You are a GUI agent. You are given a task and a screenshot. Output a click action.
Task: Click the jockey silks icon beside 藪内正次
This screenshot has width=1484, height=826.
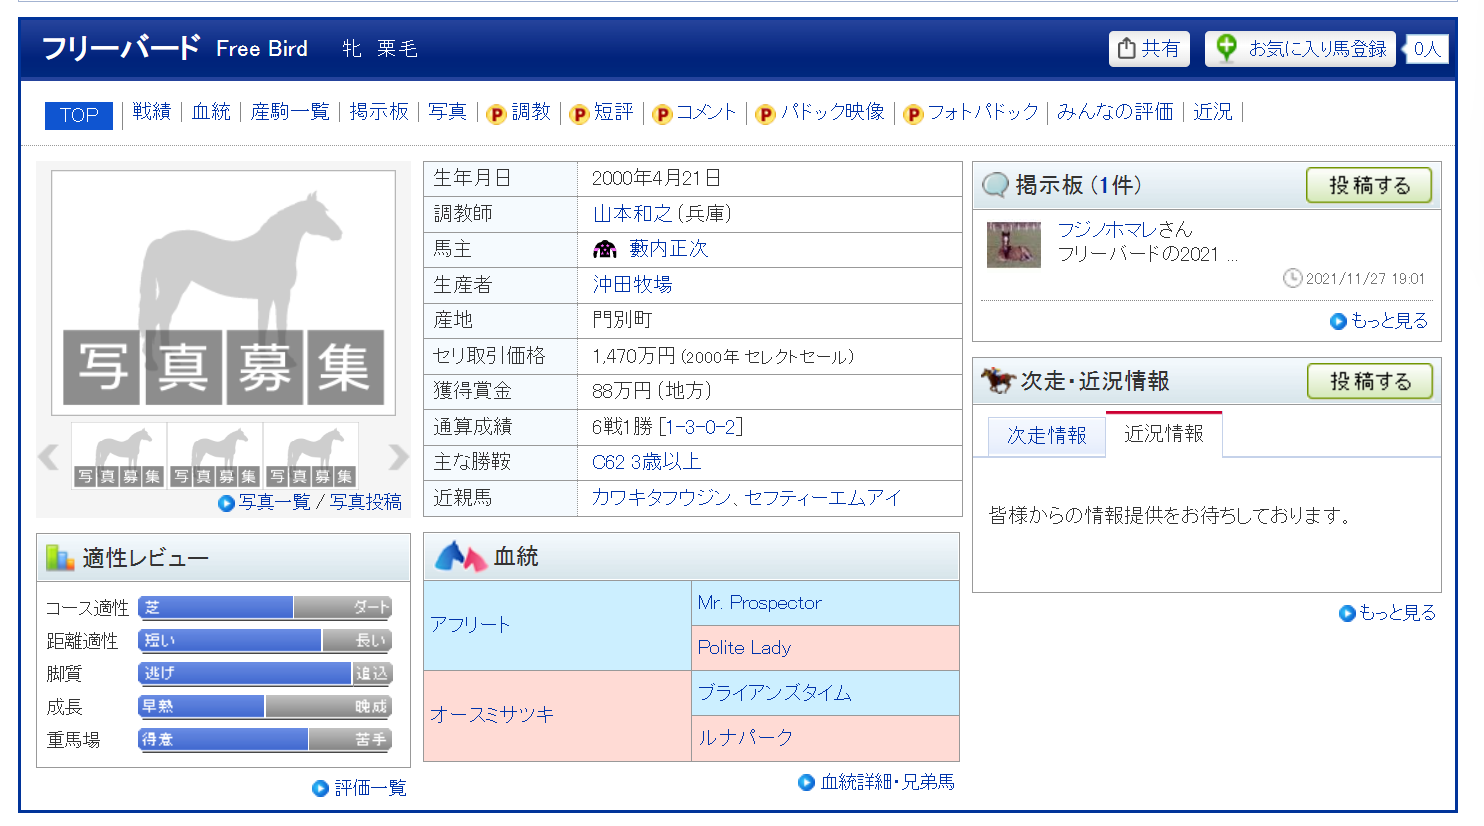(605, 249)
